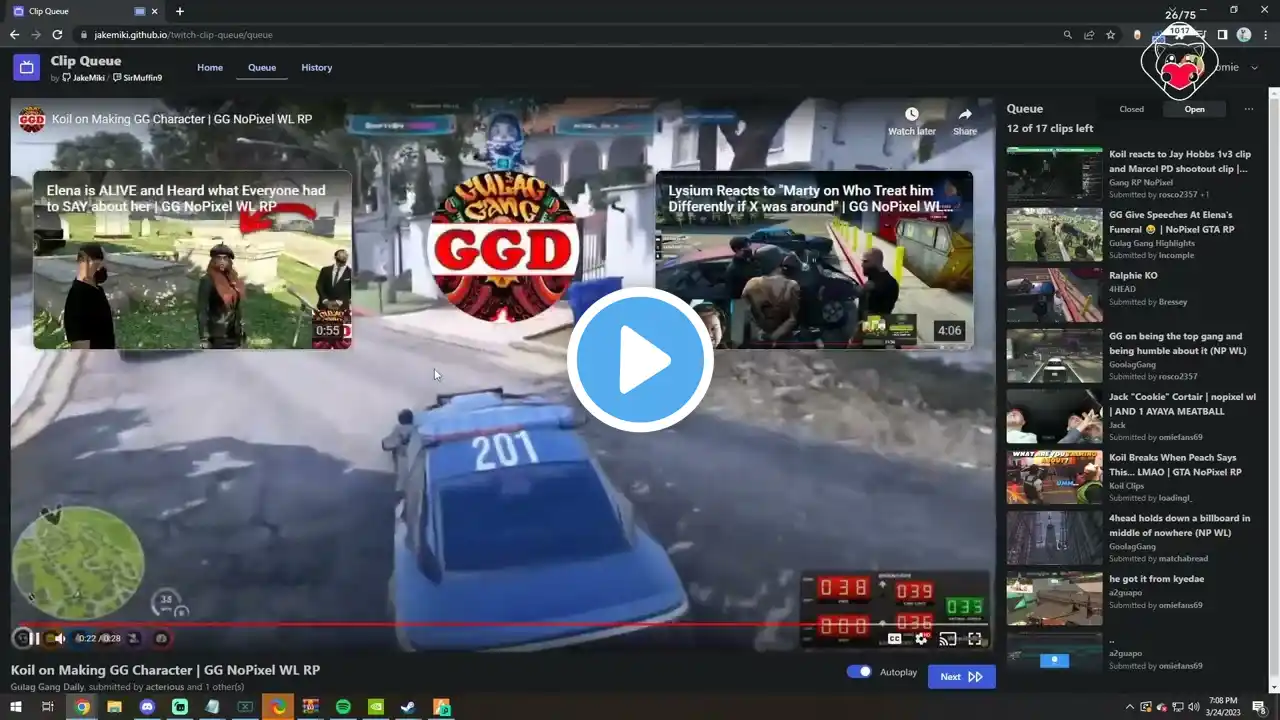This screenshot has height=720, width=1280.
Task: Click the Clip Queue app logo icon
Action: tap(26, 67)
